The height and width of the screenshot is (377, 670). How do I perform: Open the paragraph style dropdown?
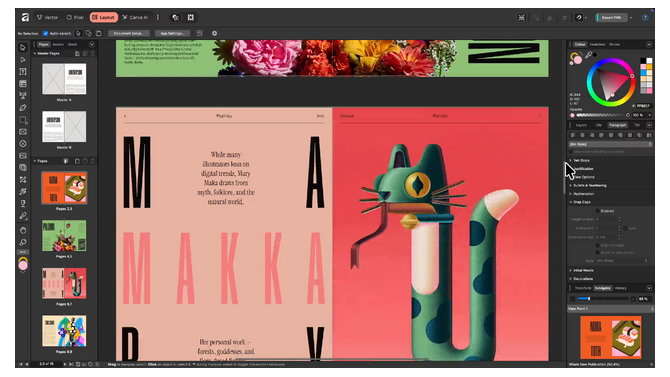pyautogui.click(x=611, y=144)
